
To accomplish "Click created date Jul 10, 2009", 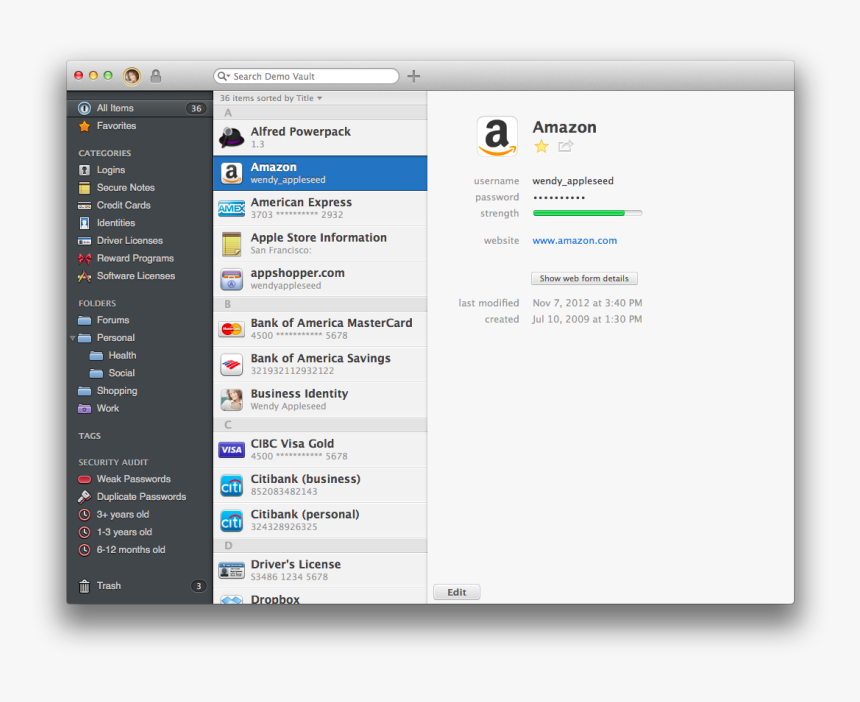I will point(587,319).
